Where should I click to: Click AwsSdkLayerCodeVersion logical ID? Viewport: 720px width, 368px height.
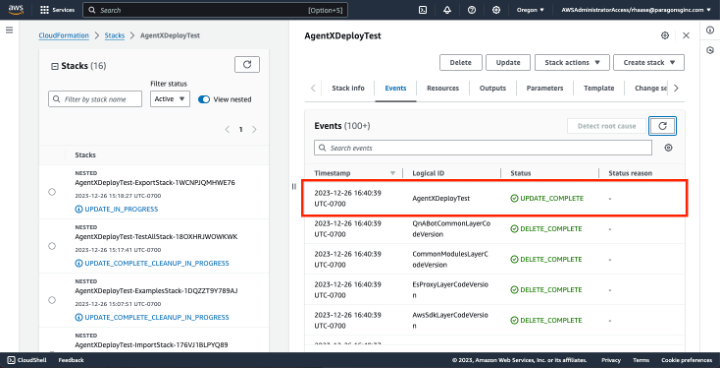click(x=450, y=320)
